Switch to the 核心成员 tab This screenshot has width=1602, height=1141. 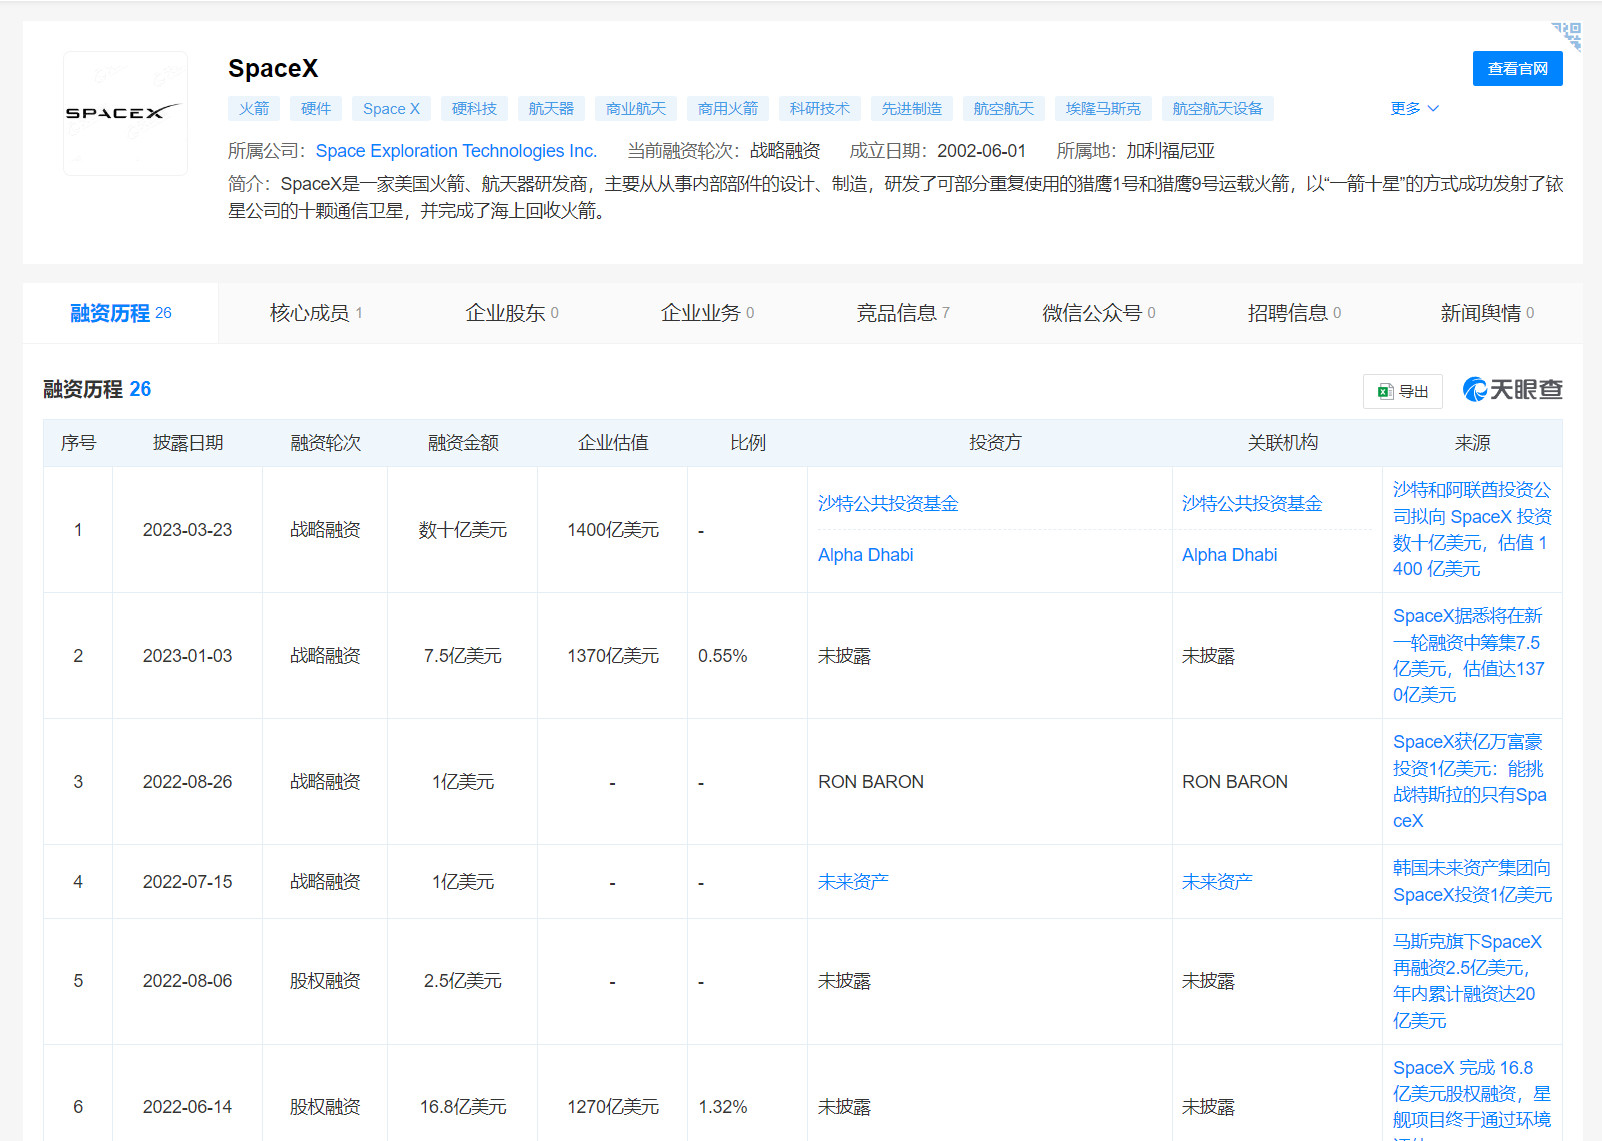[316, 313]
